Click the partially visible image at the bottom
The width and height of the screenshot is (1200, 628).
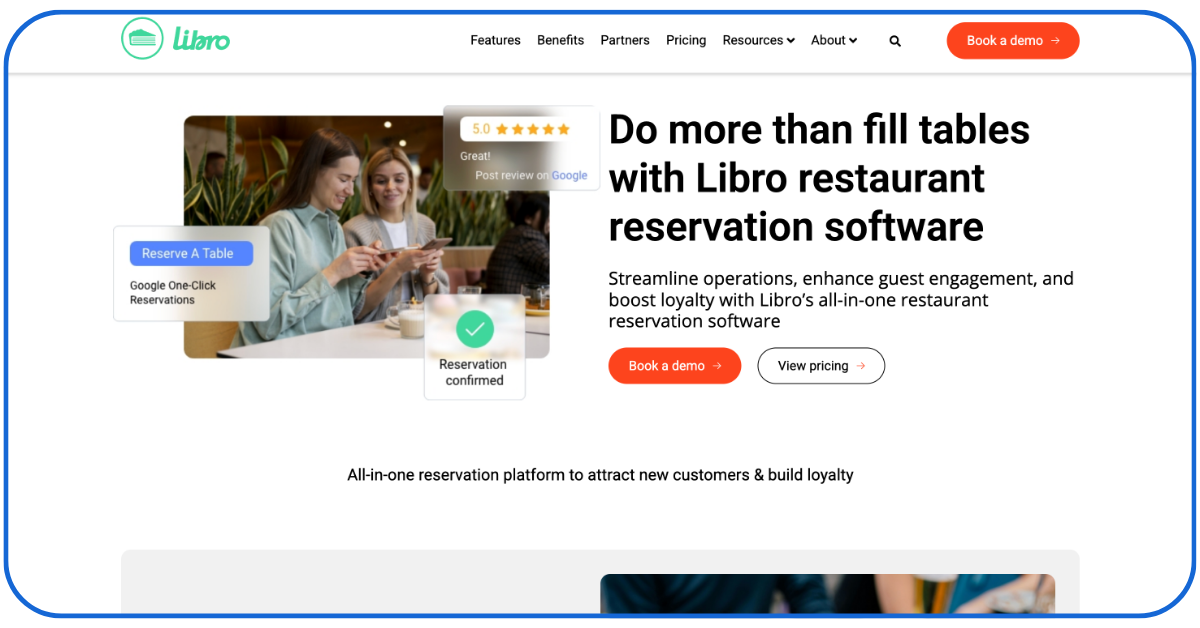pos(827,594)
